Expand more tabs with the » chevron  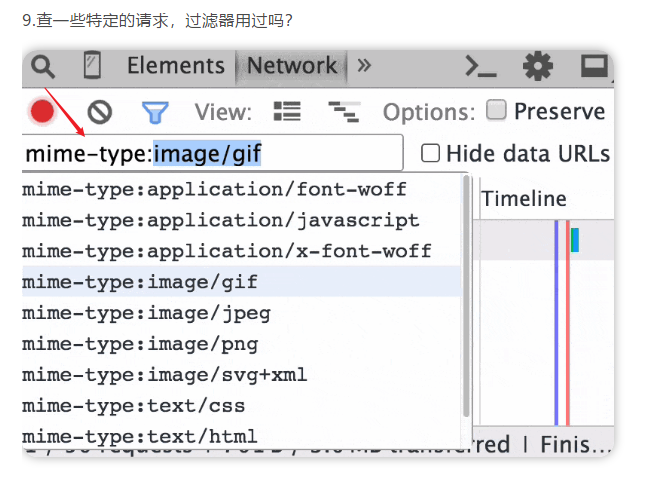pyautogui.click(x=364, y=65)
